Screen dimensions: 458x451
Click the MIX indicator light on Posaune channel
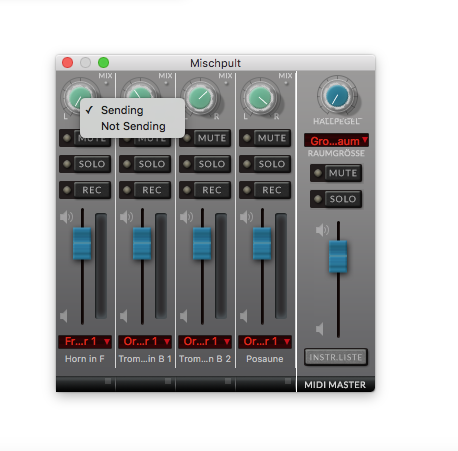(x=287, y=83)
